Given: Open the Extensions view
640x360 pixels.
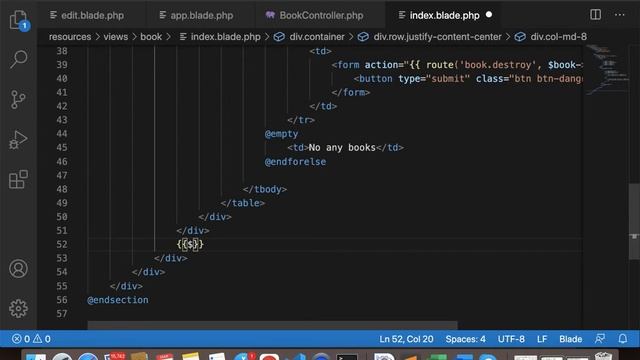Looking at the screenshot, I should pos(18,179).
